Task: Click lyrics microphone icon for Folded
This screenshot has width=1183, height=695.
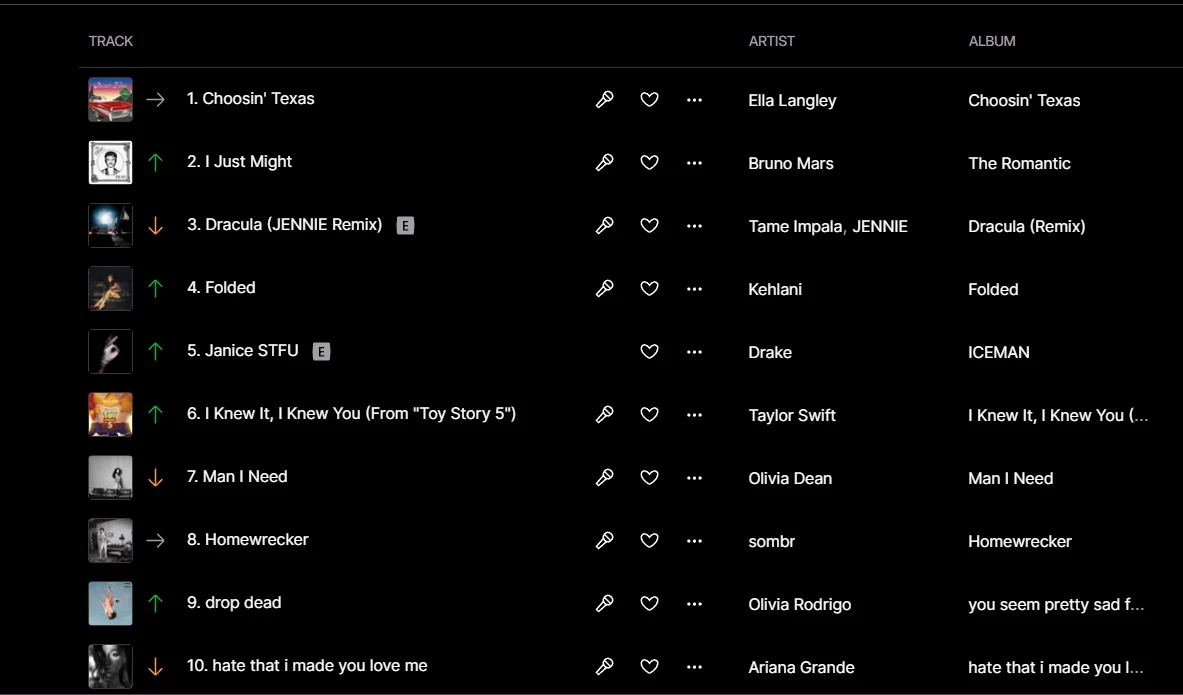Action: 604,288
